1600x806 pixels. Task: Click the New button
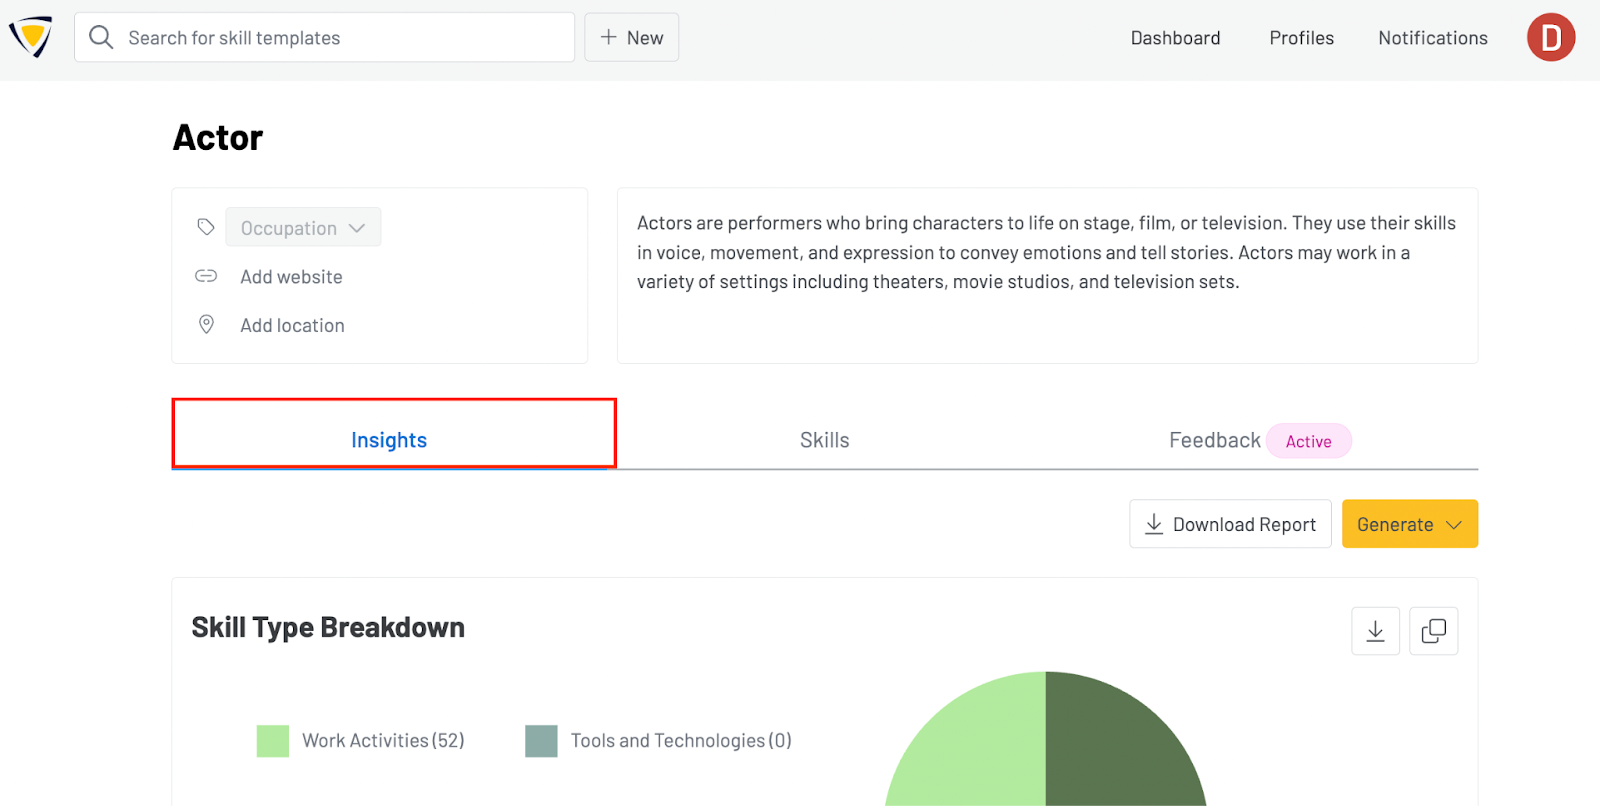click(631, 38)
